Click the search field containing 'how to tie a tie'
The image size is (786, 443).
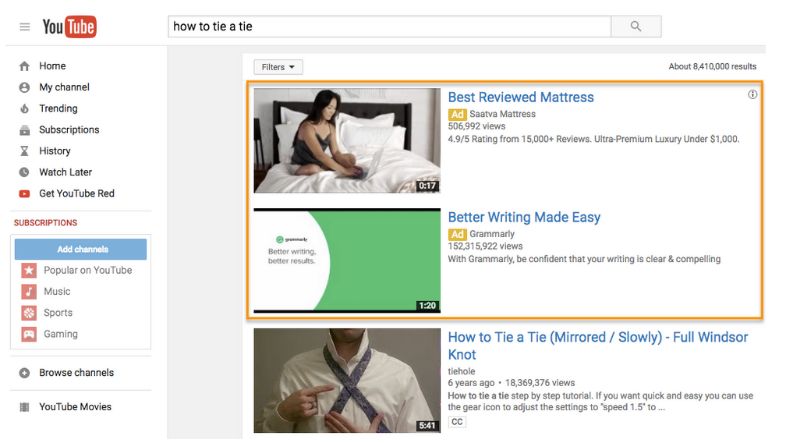(389, 27)
